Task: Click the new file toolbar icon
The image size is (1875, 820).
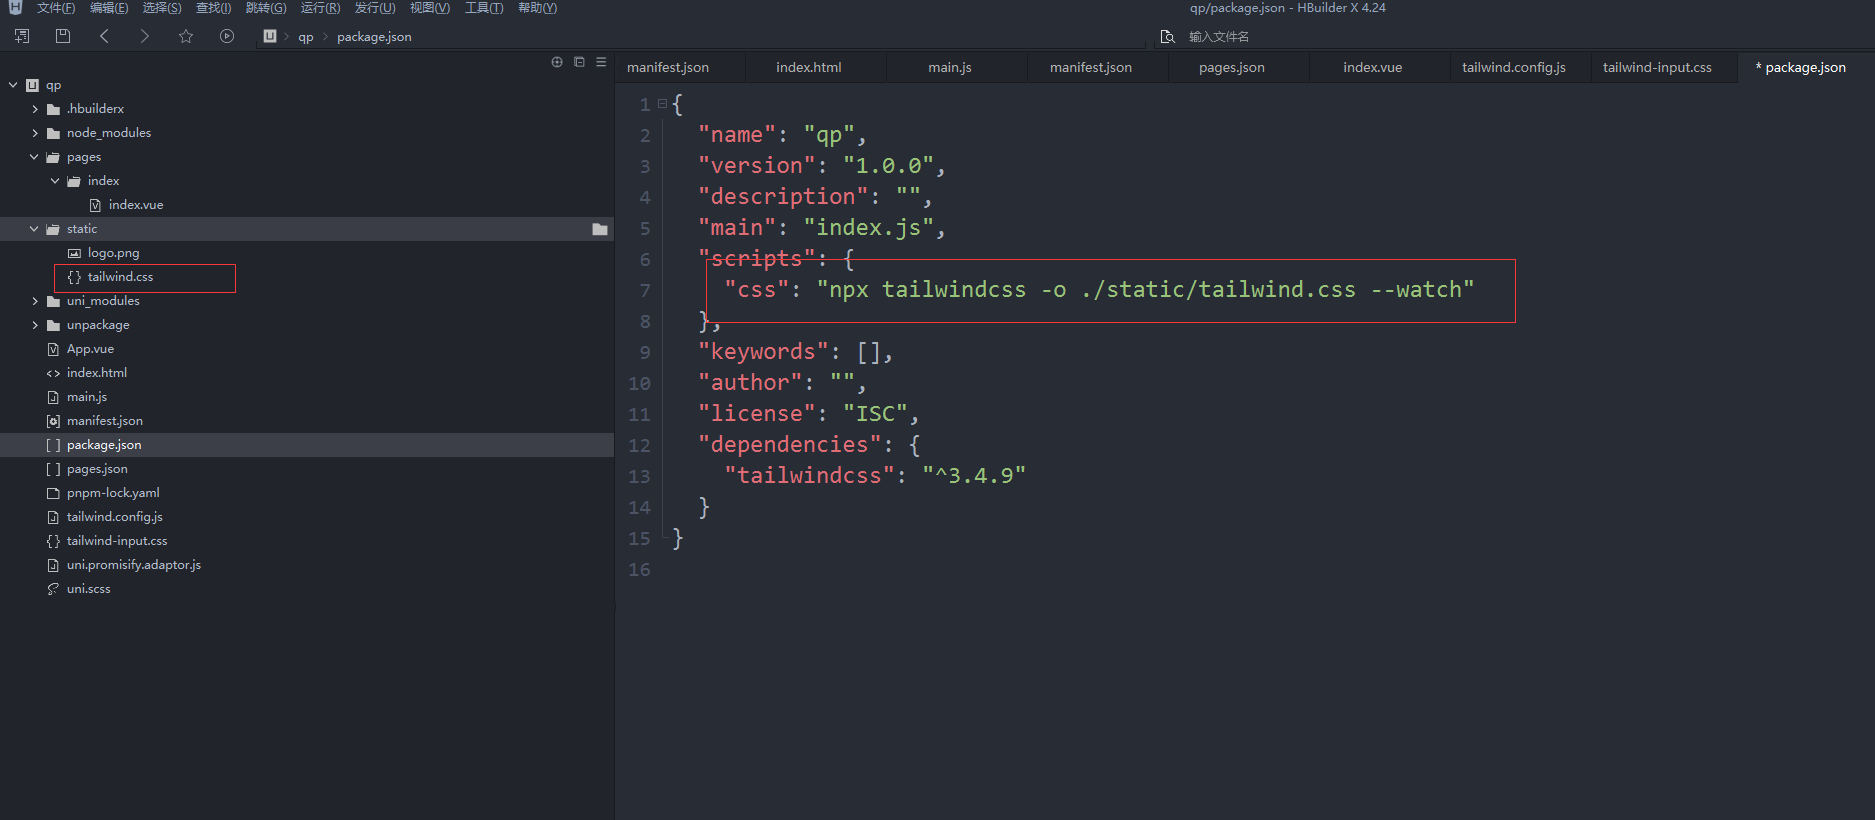Action: (x=22, y=36)
